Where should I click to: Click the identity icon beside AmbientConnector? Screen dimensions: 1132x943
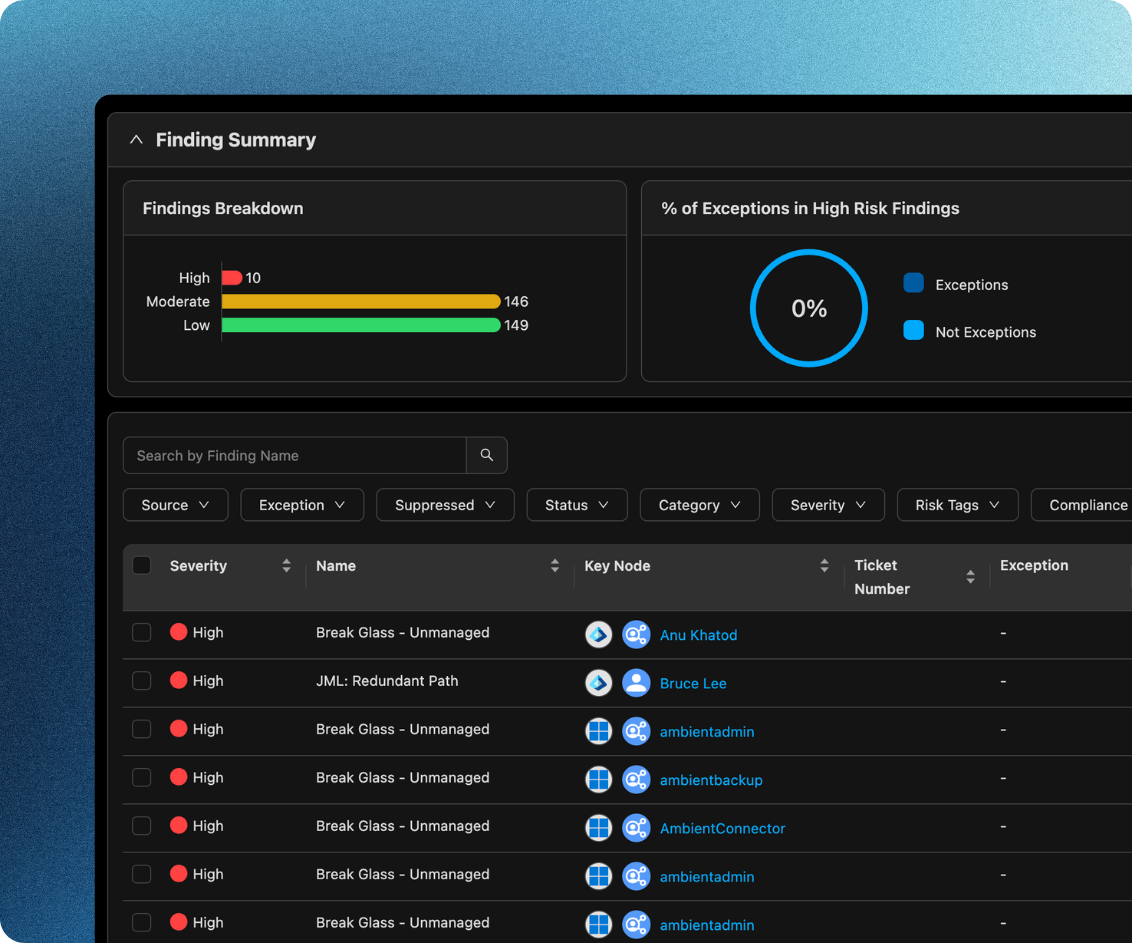pyautogui.click(x=636, y=828)
